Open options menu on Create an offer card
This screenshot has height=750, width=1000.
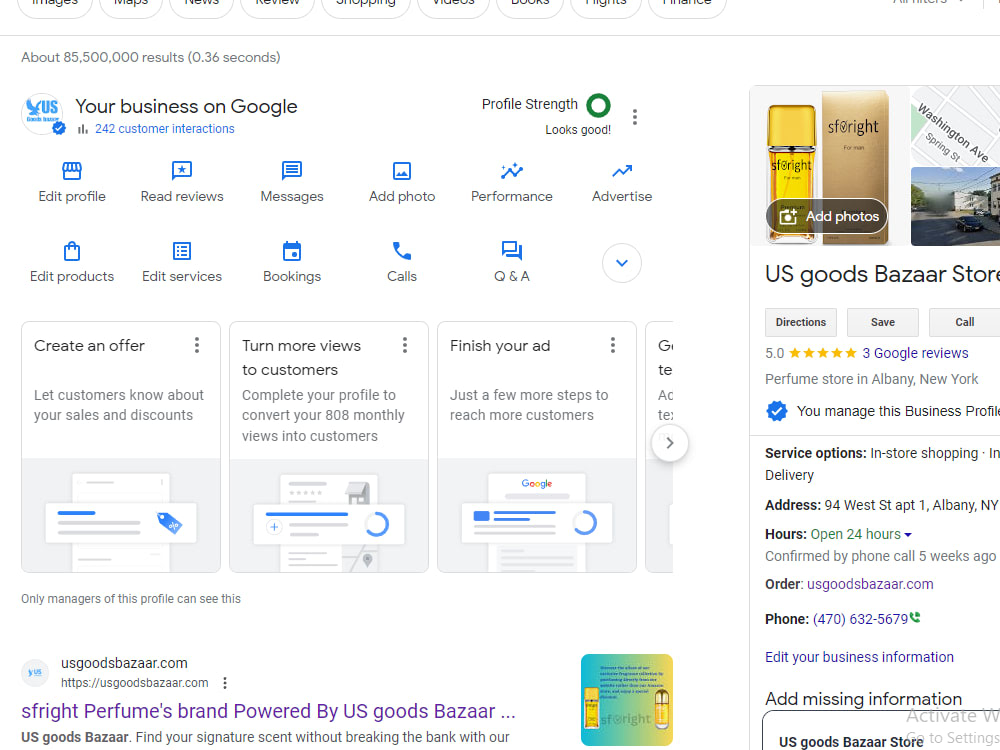[196, 345]
